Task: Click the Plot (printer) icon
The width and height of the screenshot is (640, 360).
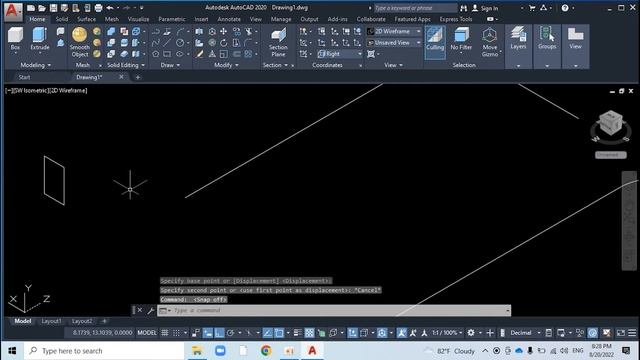Action: 98,8
